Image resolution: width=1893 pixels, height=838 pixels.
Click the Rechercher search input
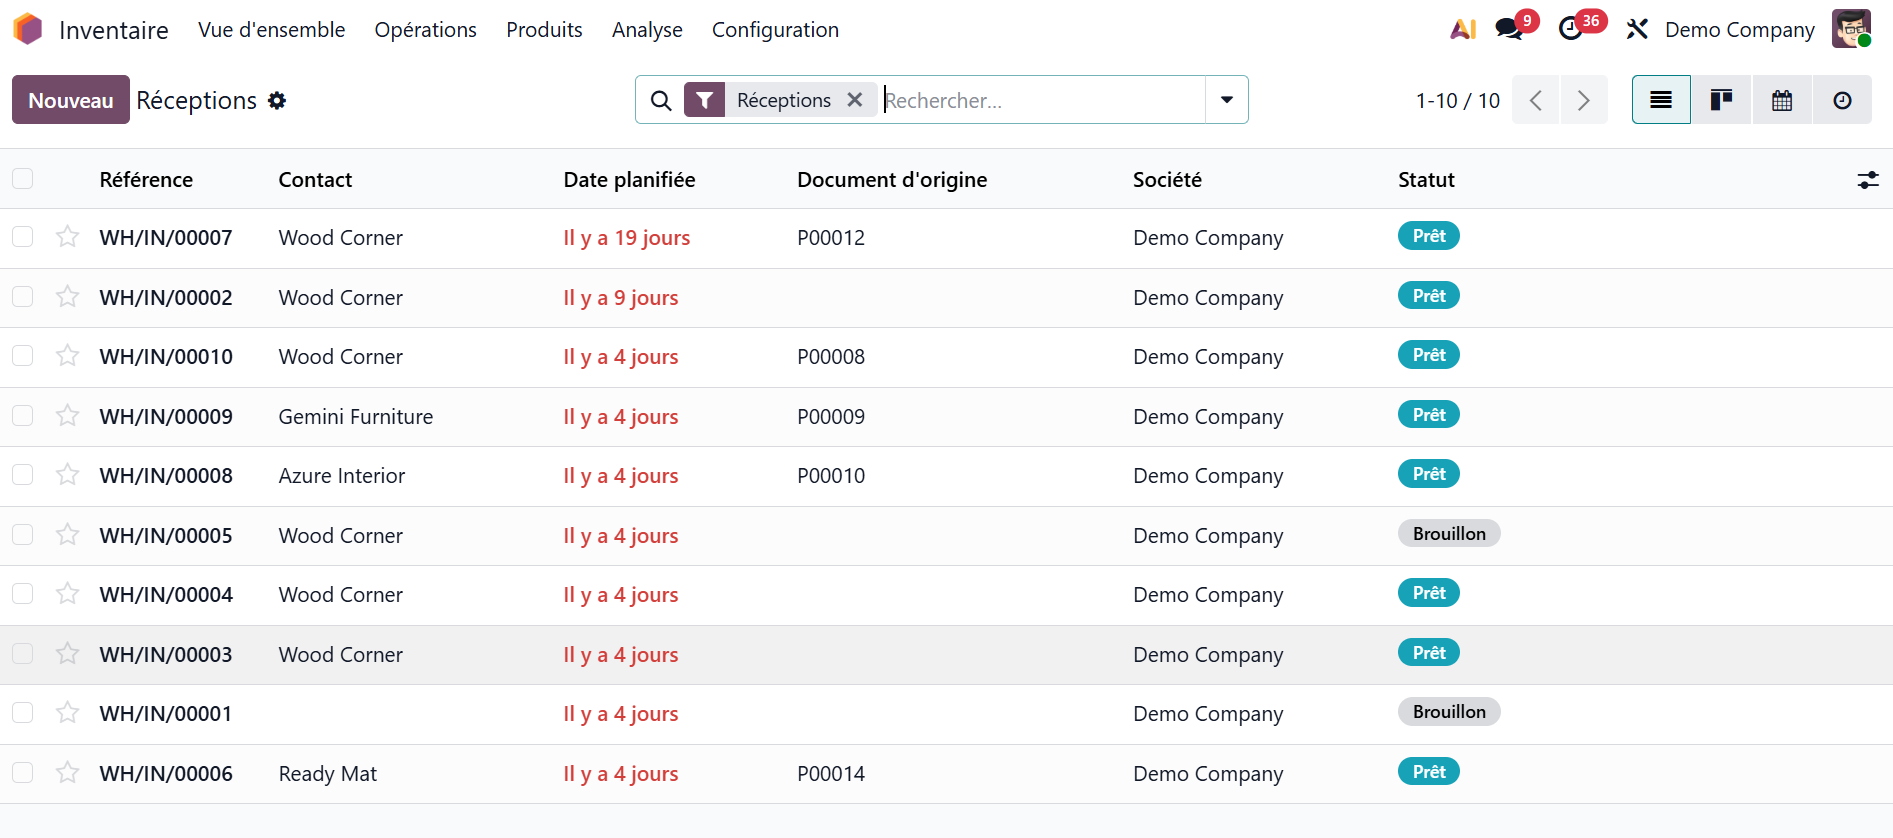pos(1043,100)
